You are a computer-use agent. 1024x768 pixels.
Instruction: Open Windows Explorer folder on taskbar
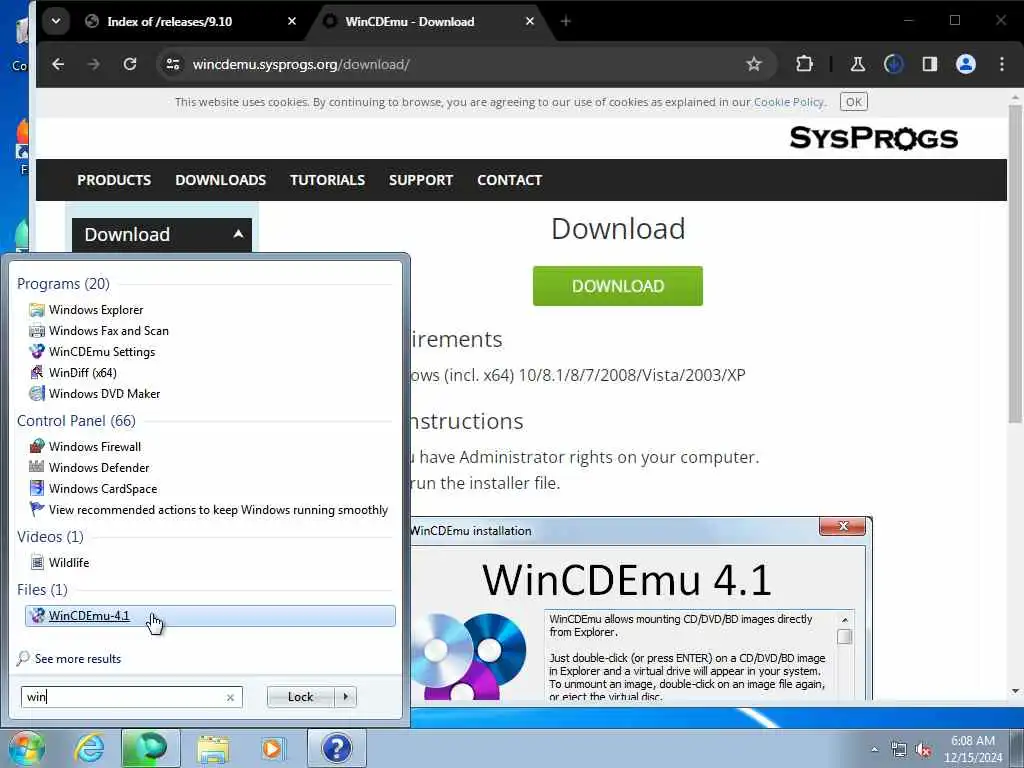(213, 748)
